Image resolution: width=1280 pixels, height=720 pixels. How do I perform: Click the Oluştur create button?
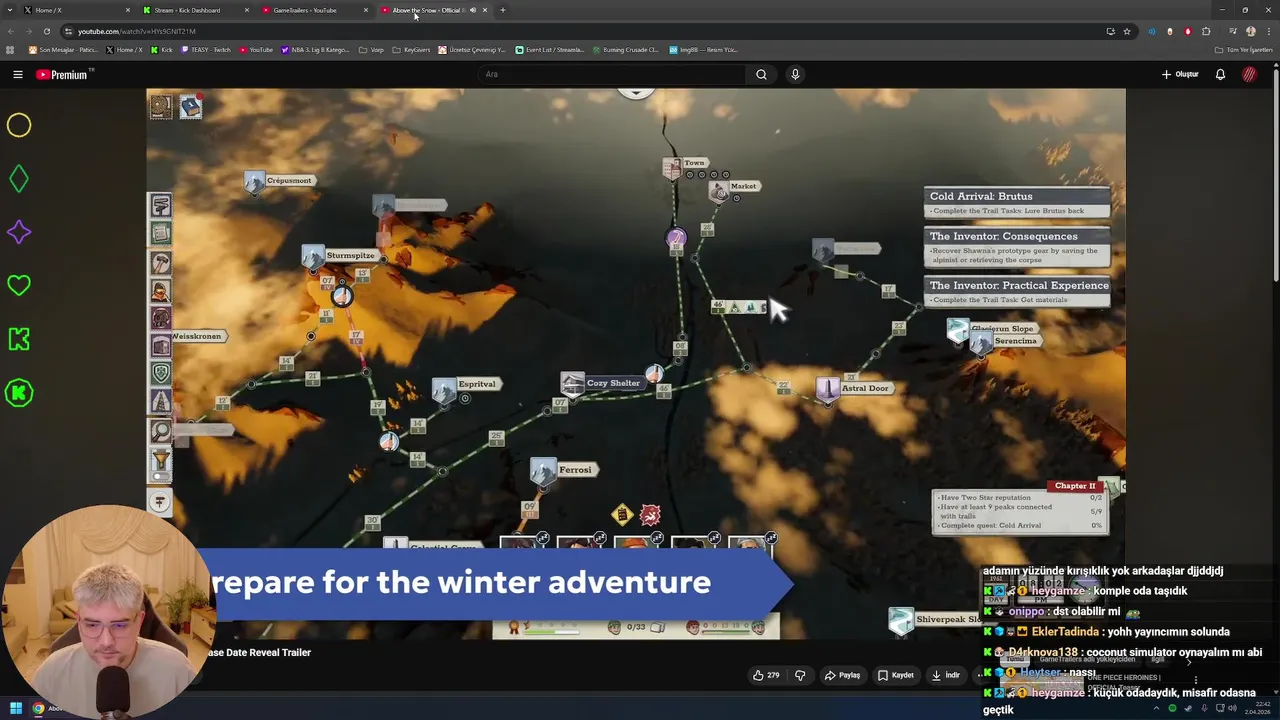click(1180, 74)
